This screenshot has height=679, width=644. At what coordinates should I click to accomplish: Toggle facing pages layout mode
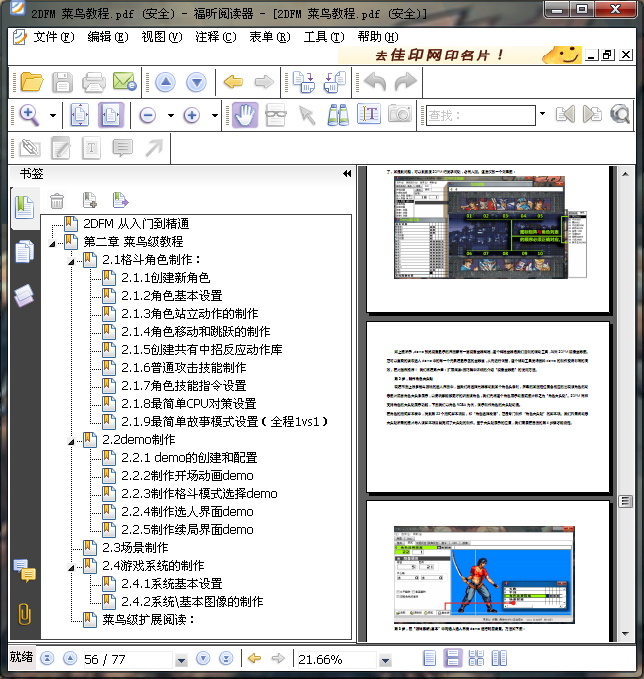click(499, 659)
